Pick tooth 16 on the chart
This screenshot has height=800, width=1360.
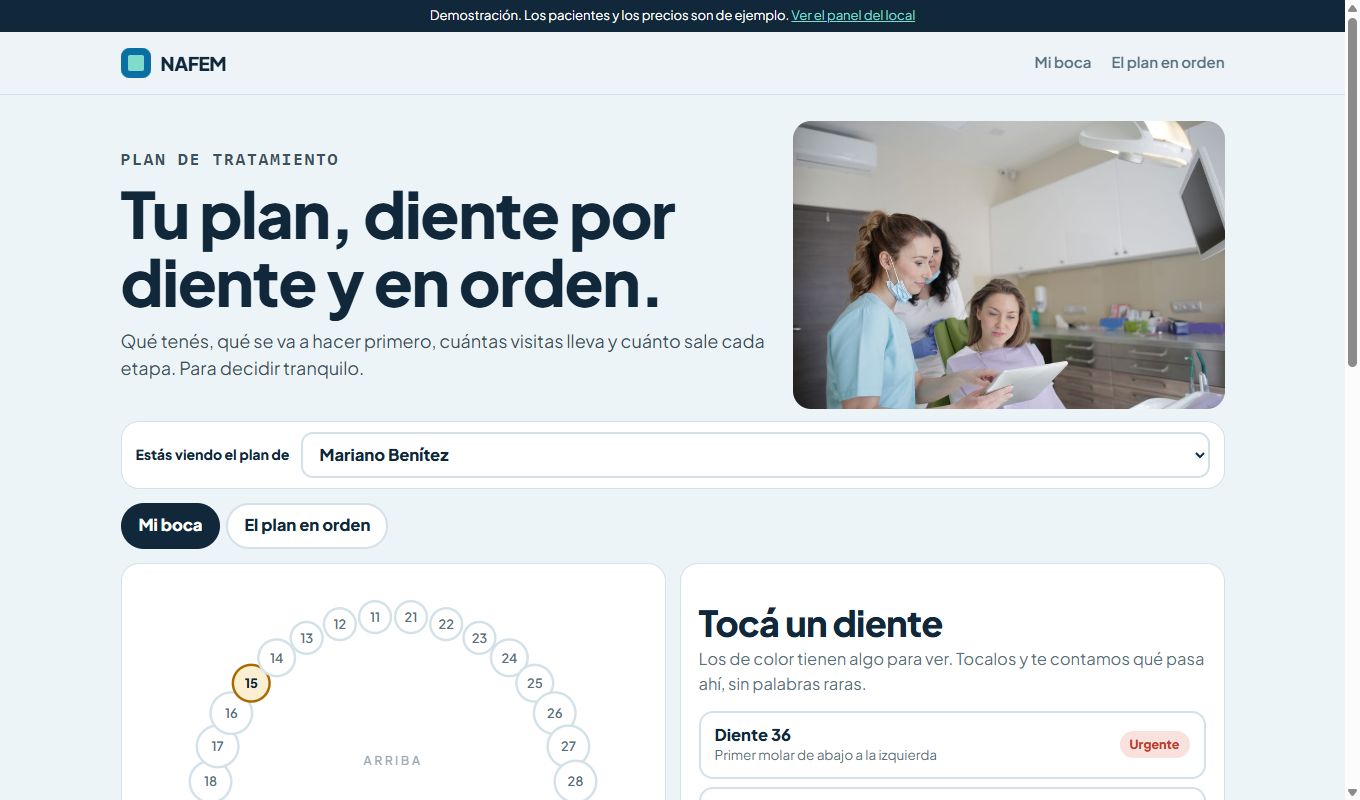[x=231, y=713]
